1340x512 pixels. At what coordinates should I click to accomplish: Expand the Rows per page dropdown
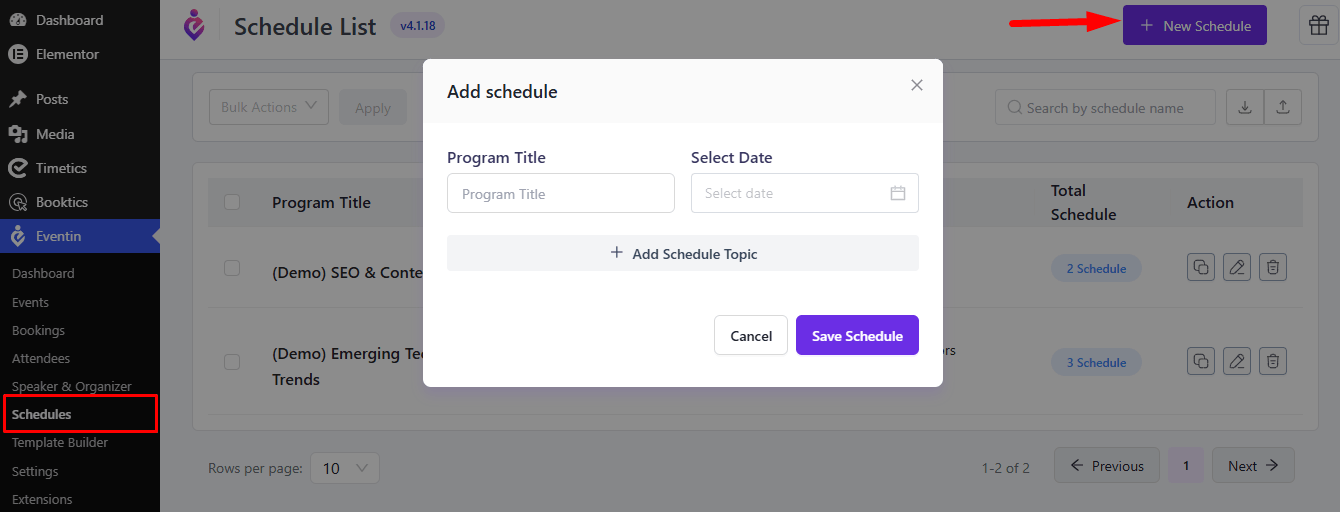345,467
